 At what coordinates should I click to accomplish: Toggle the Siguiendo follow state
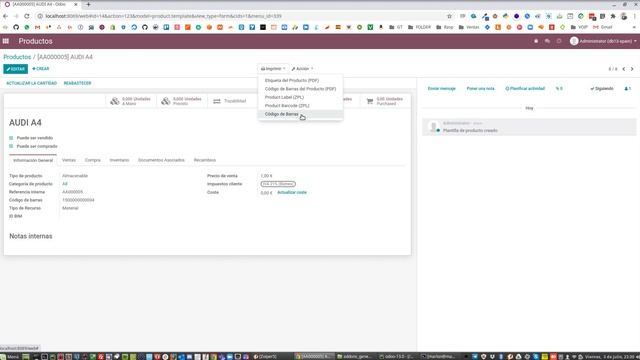click(602, 89)
